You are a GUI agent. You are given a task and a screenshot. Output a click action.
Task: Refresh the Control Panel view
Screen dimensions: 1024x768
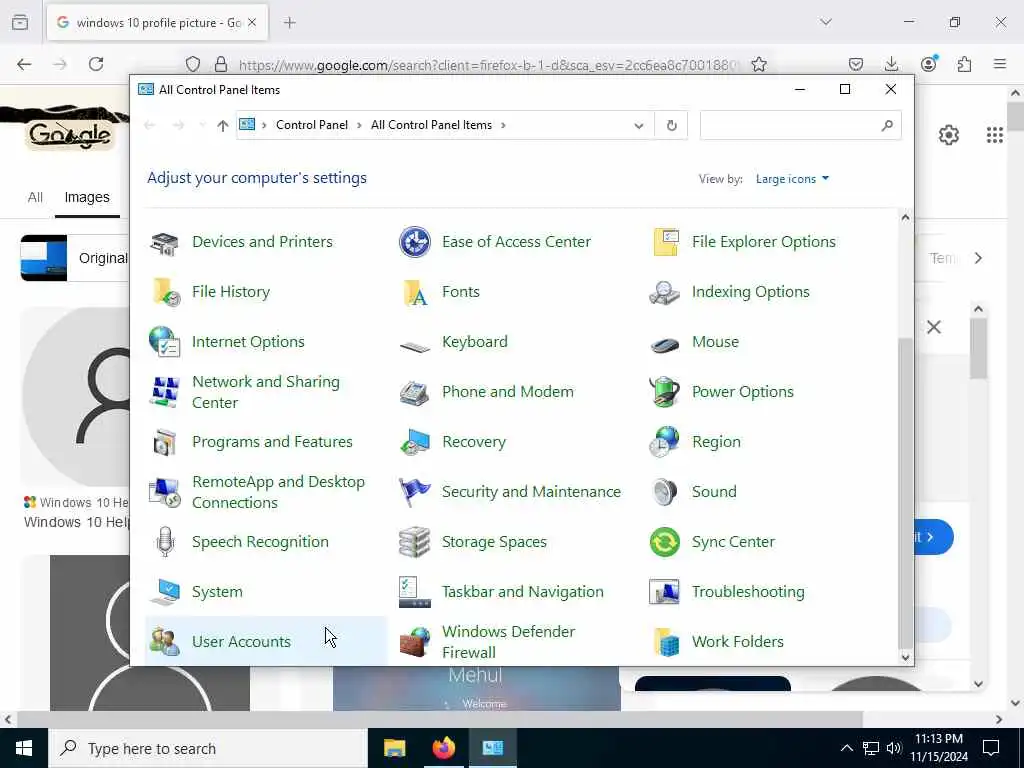671,125
